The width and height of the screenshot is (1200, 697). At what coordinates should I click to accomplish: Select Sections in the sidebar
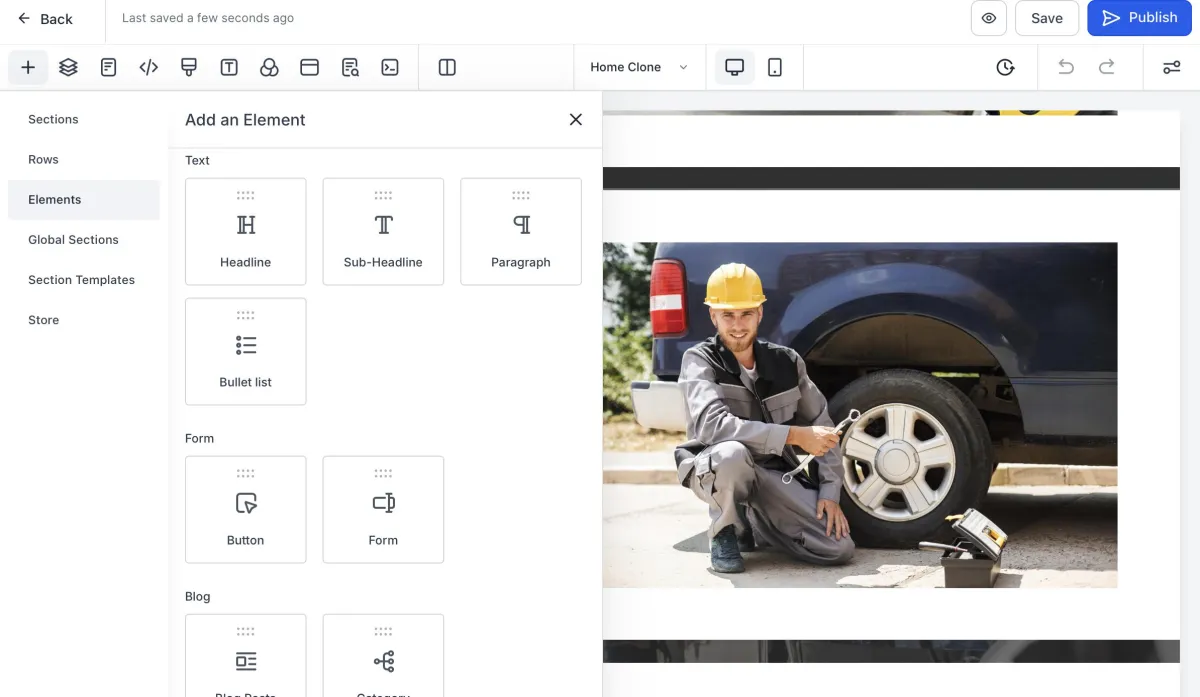[84, 119]
